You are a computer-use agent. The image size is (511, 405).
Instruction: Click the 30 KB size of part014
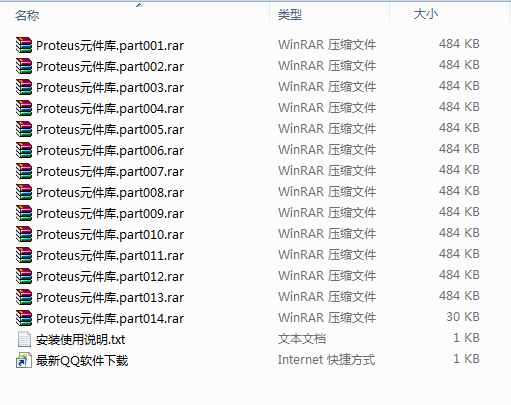click(x=463, y=317)
